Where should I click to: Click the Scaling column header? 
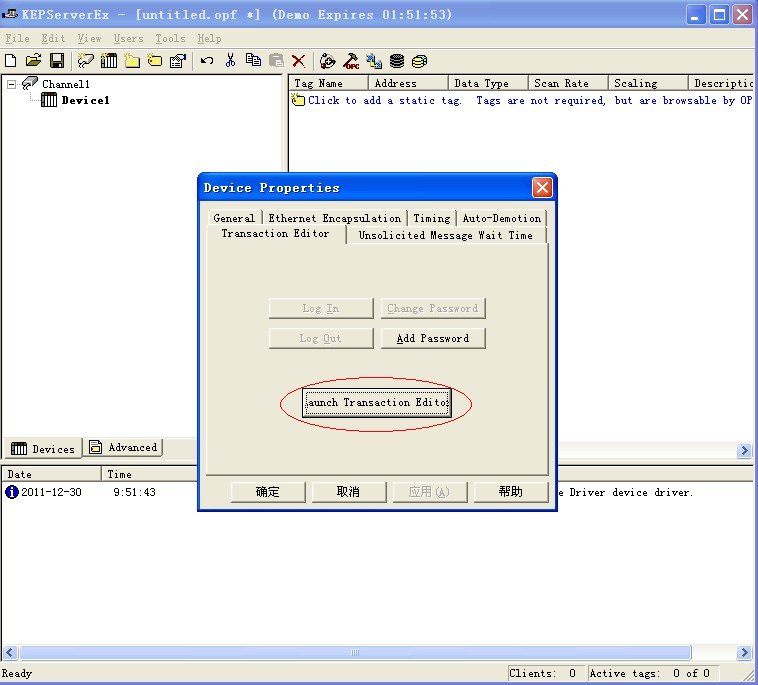pyautogui.click(x=648, y=83)
